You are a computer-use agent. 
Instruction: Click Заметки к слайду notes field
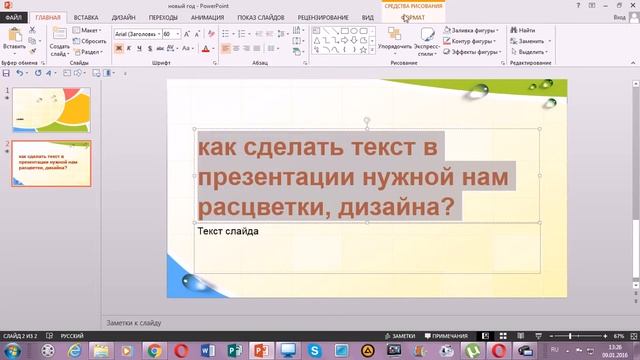click(x=134, y=323)
